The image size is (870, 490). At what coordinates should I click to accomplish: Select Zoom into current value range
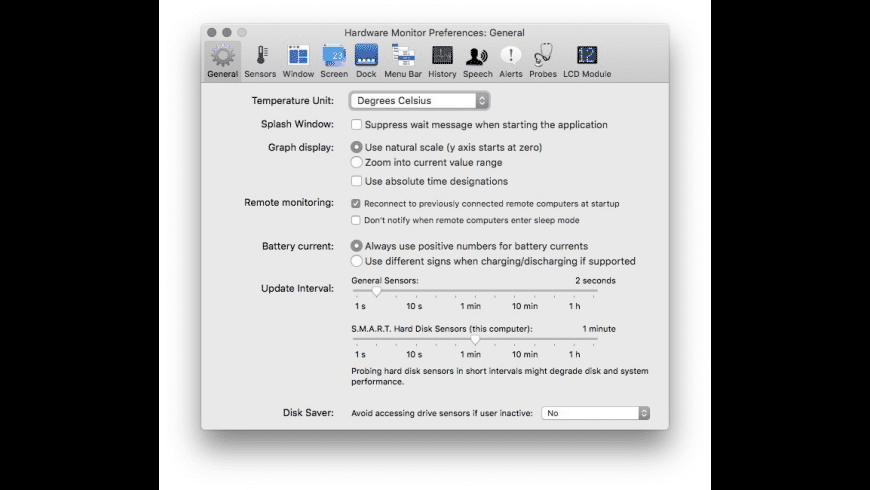pyautogui.click(x=356, y=162)
